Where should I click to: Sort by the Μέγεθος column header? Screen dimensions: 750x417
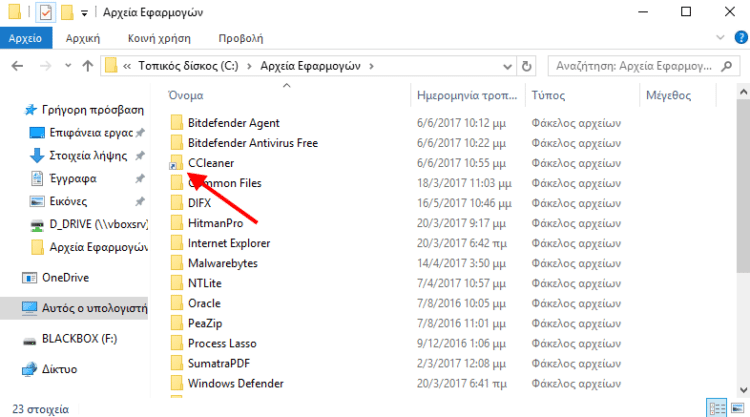(x=668, y=95)
